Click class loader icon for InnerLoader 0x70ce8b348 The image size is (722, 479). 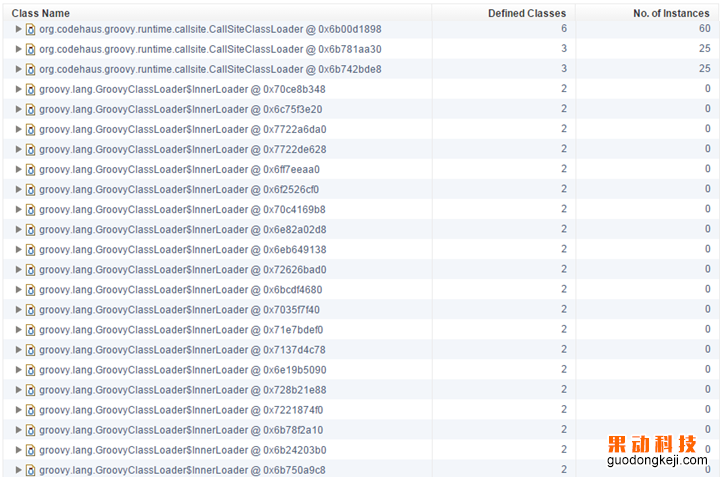30,89
